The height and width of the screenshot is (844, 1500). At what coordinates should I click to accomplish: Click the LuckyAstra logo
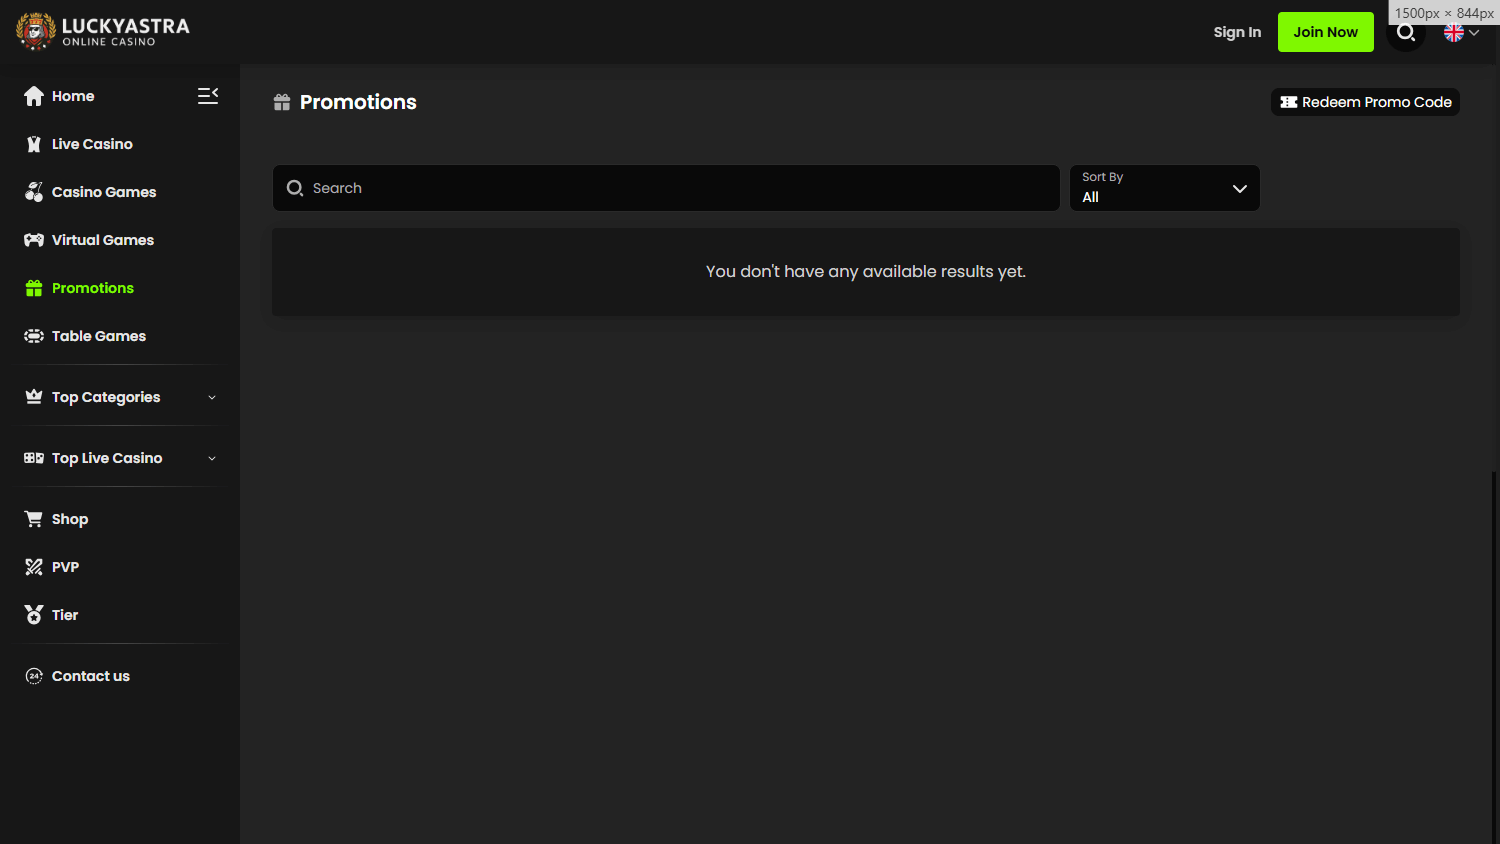point(103,32)
